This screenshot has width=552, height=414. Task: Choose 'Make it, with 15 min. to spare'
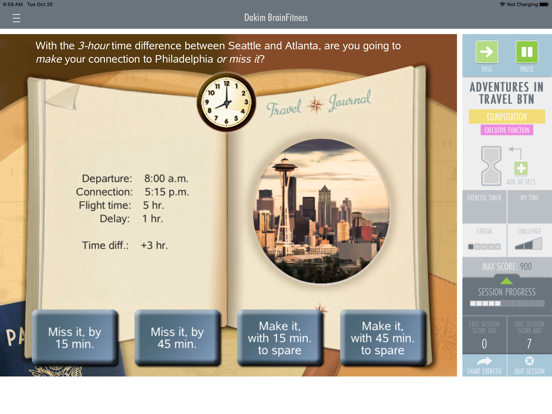280,338
